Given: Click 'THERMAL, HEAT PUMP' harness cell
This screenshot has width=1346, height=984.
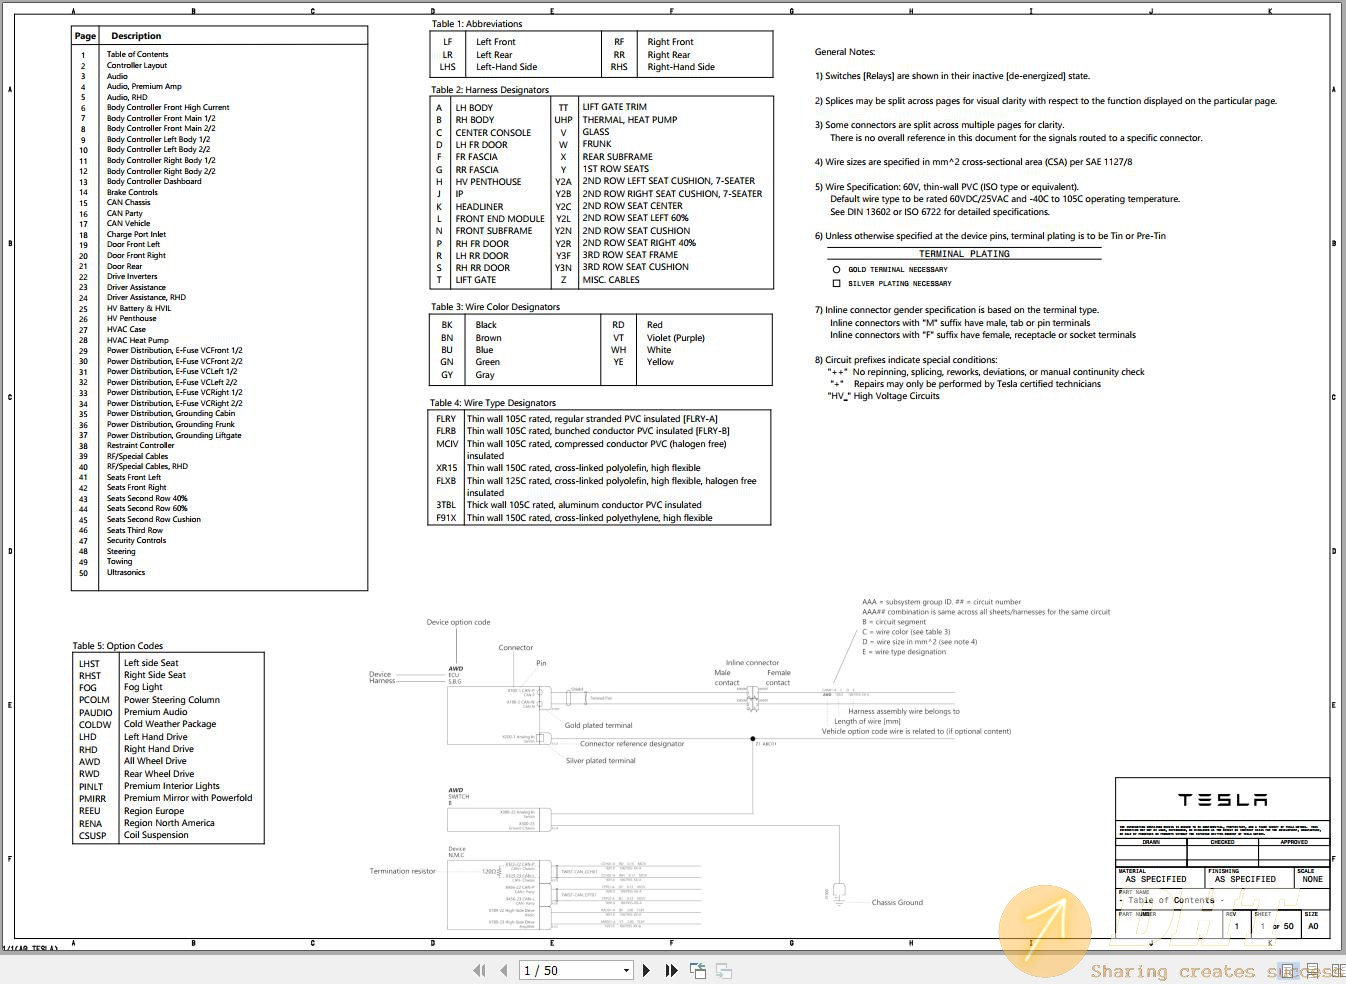Looking at the screenshot, I should (630, 120).
